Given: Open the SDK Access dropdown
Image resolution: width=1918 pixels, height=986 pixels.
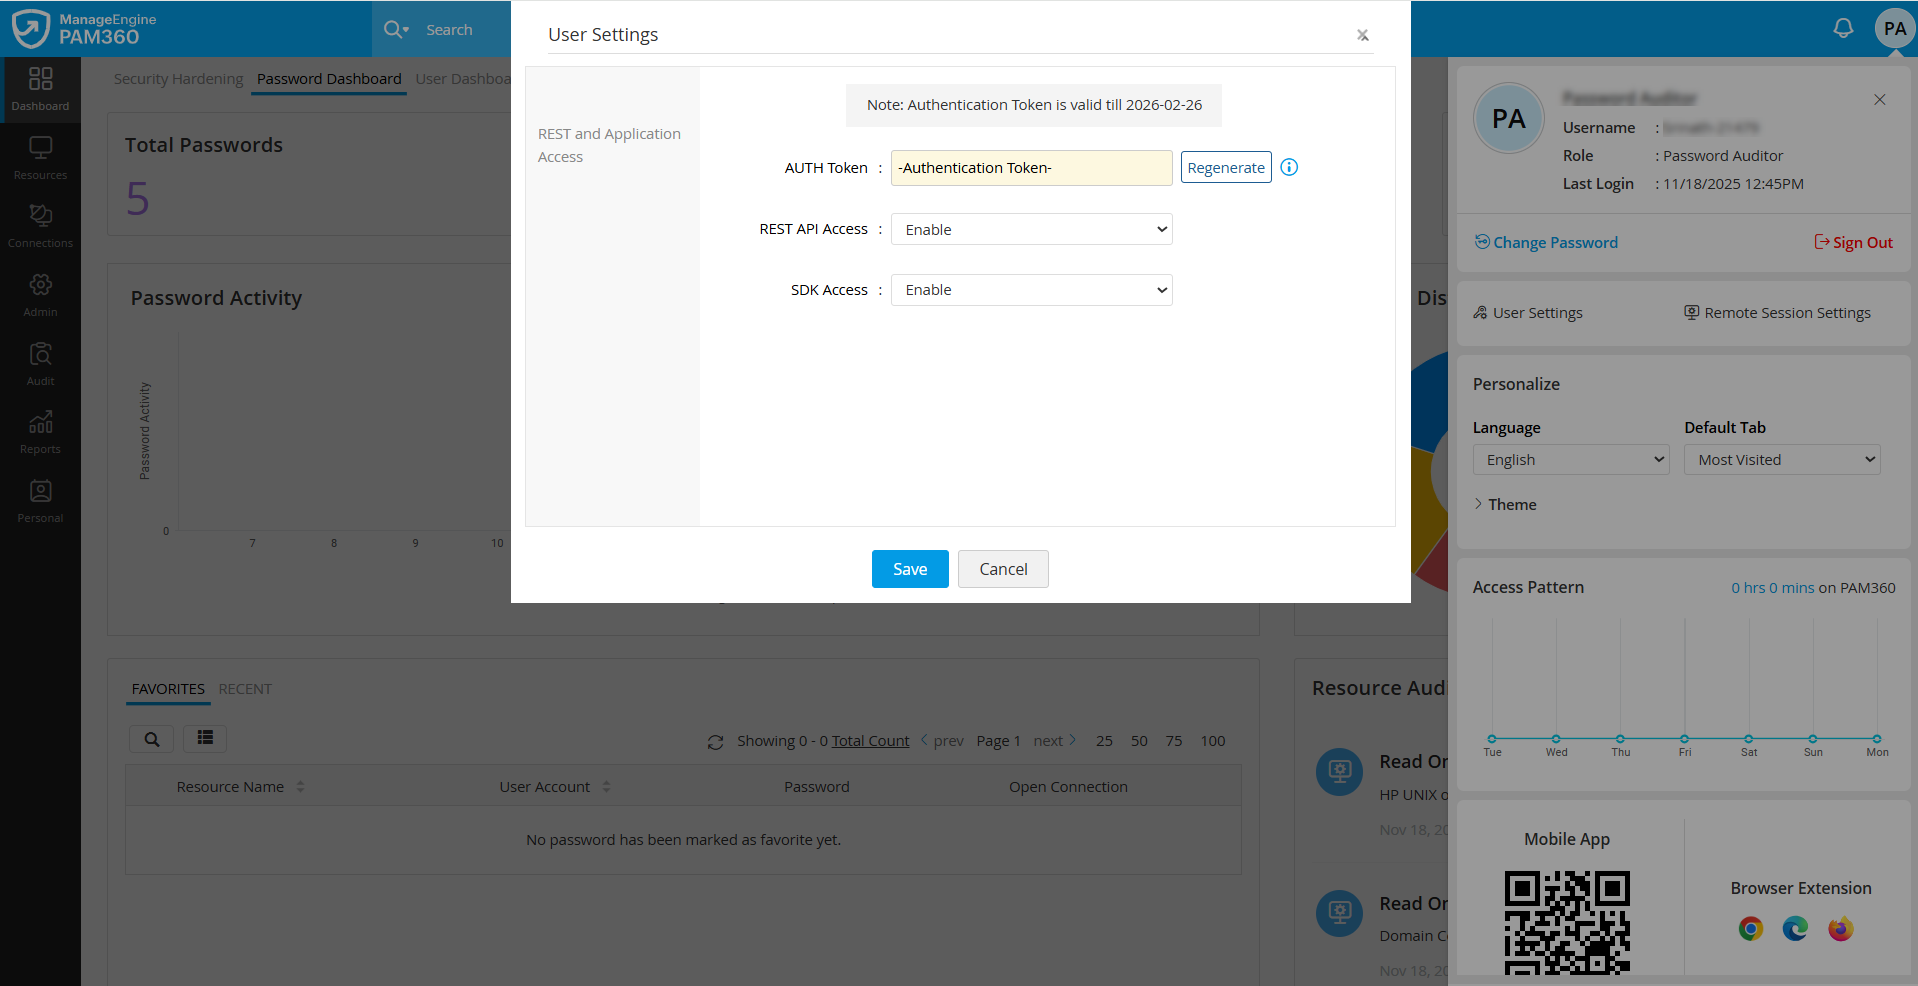Looking at the screenshot, I should (x=1031, y=290).
